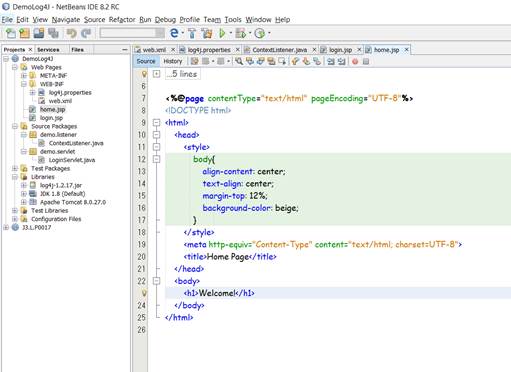
Task: Open the File menu
Action: click(x=7, y=20)
